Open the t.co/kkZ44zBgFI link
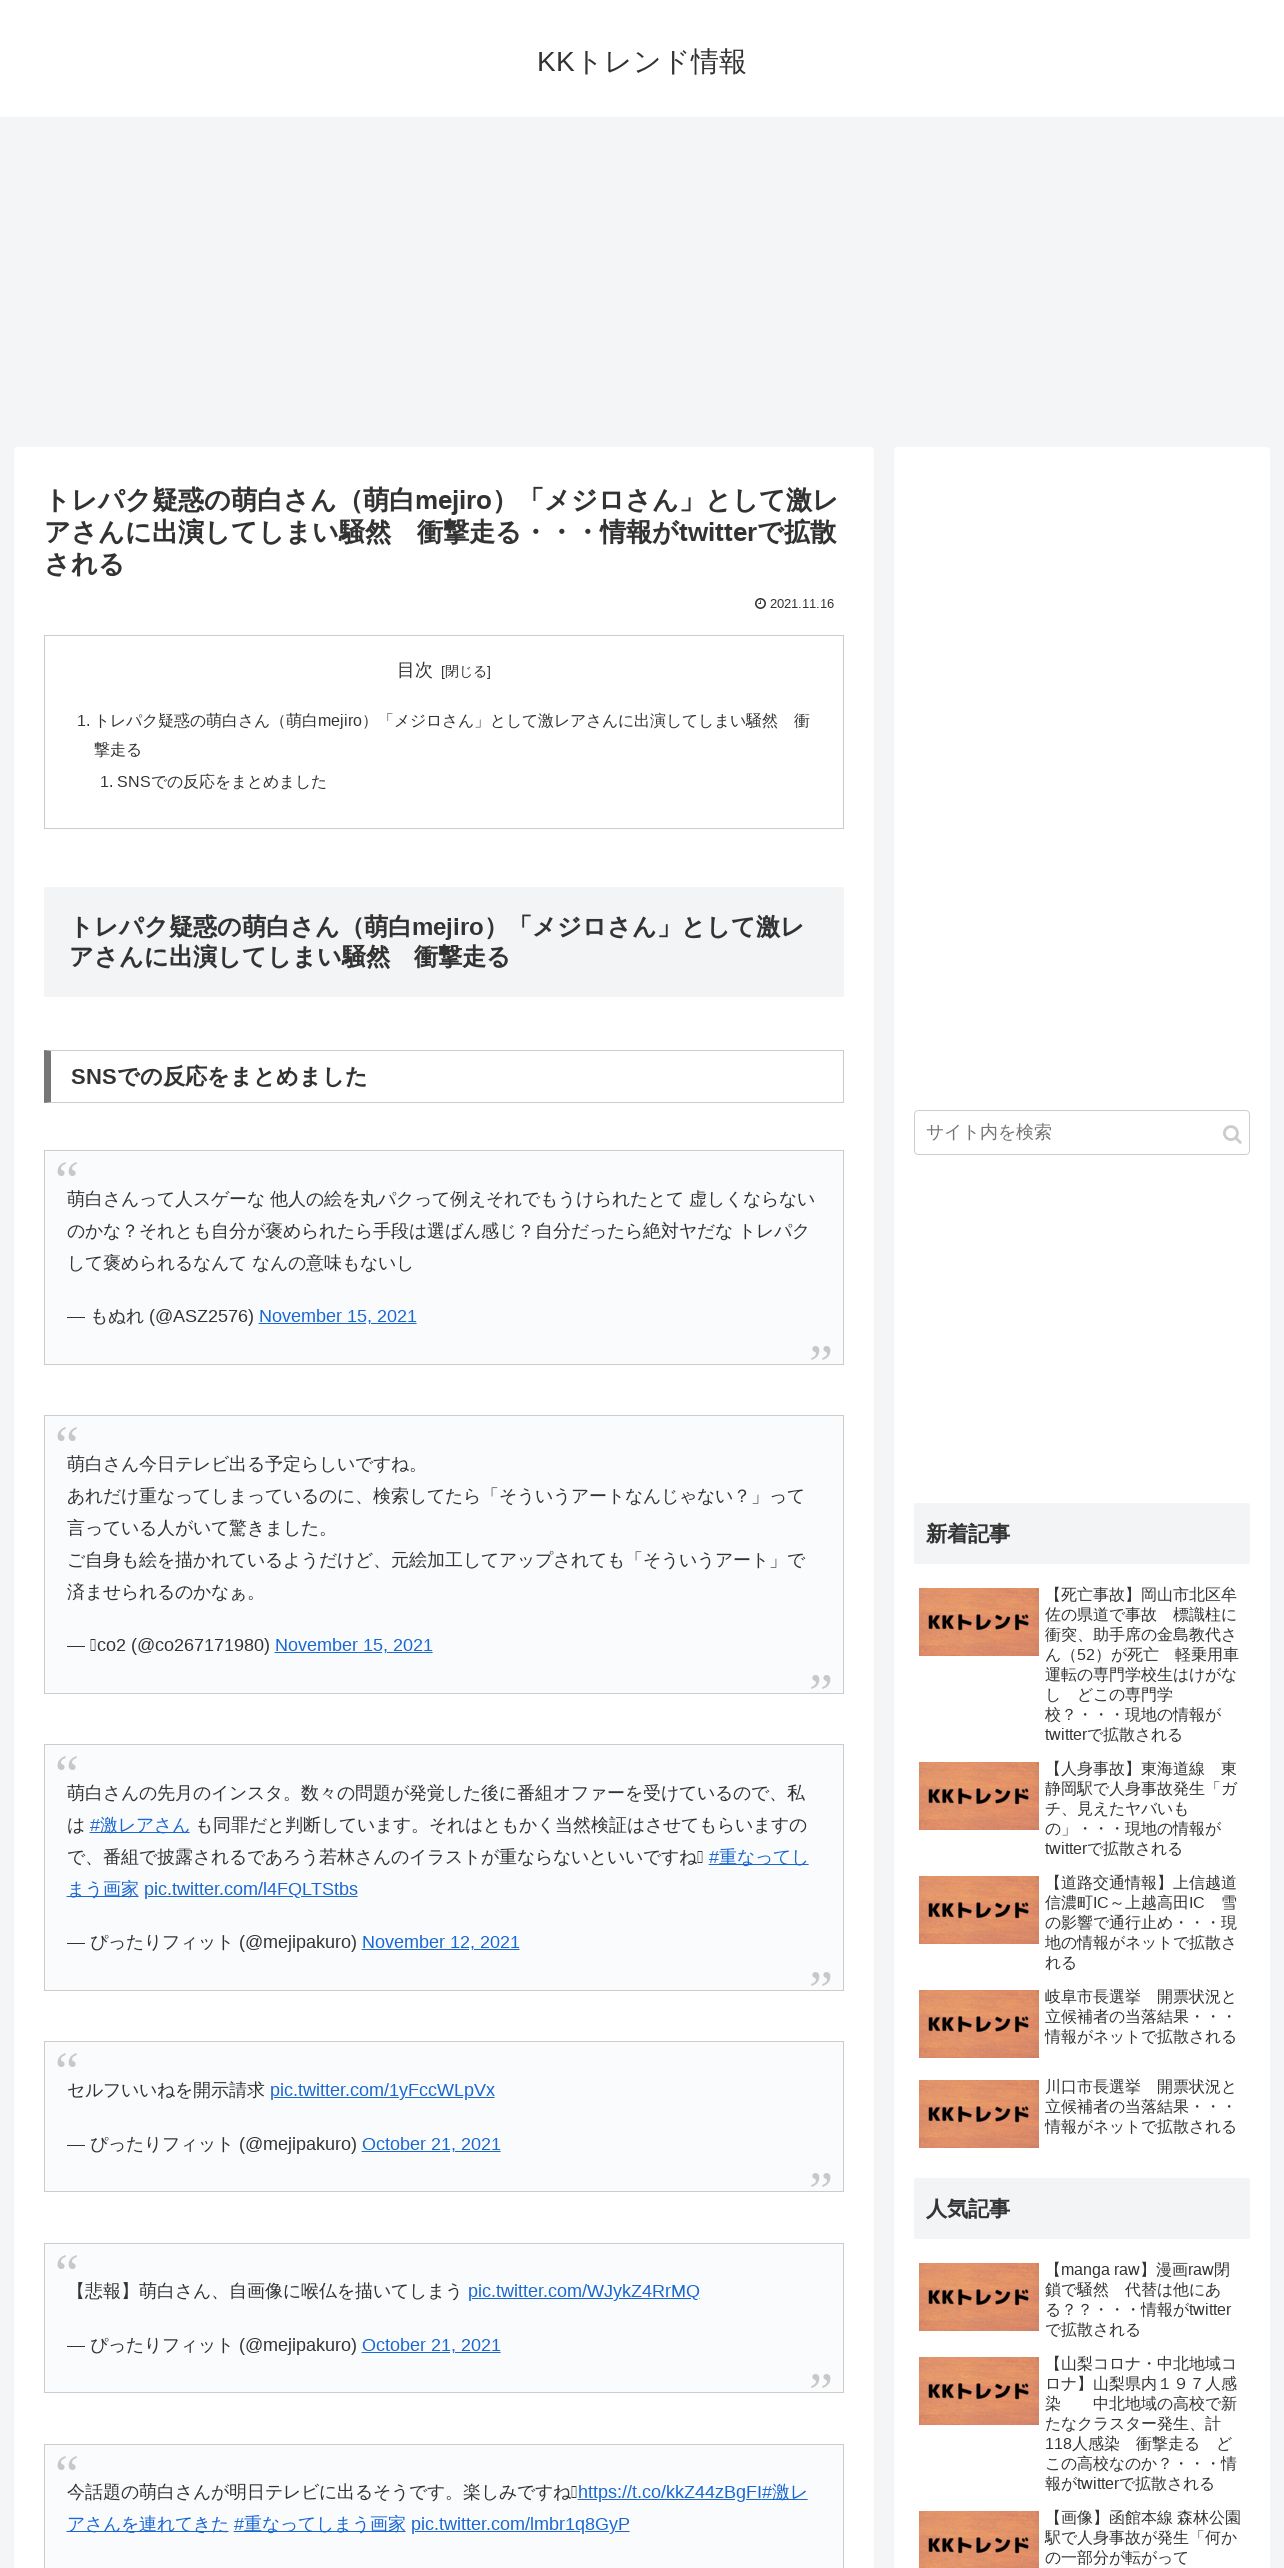Image resolution: width=1284 pixels, height=2568 pixels. point(669,2492)
